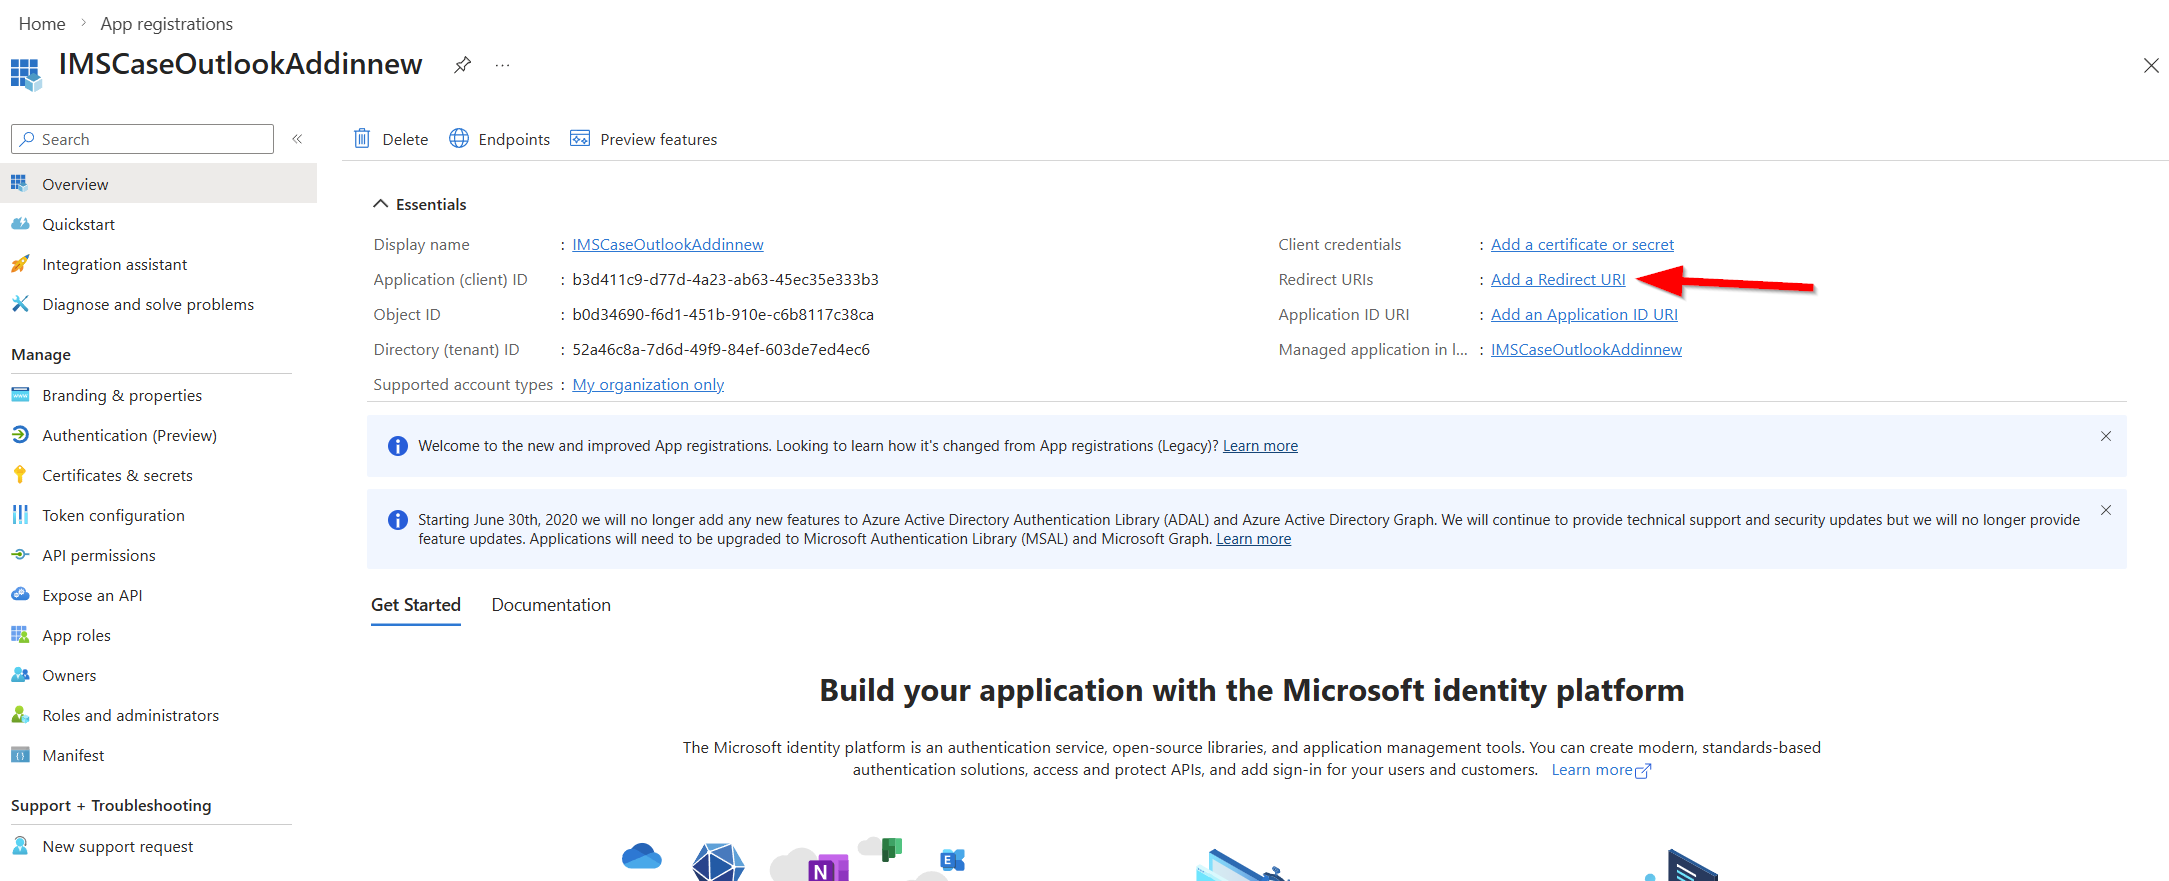Screen dimensions: 2169x881
Task: Switch to the Documentation tab
Action: [551, 605]
